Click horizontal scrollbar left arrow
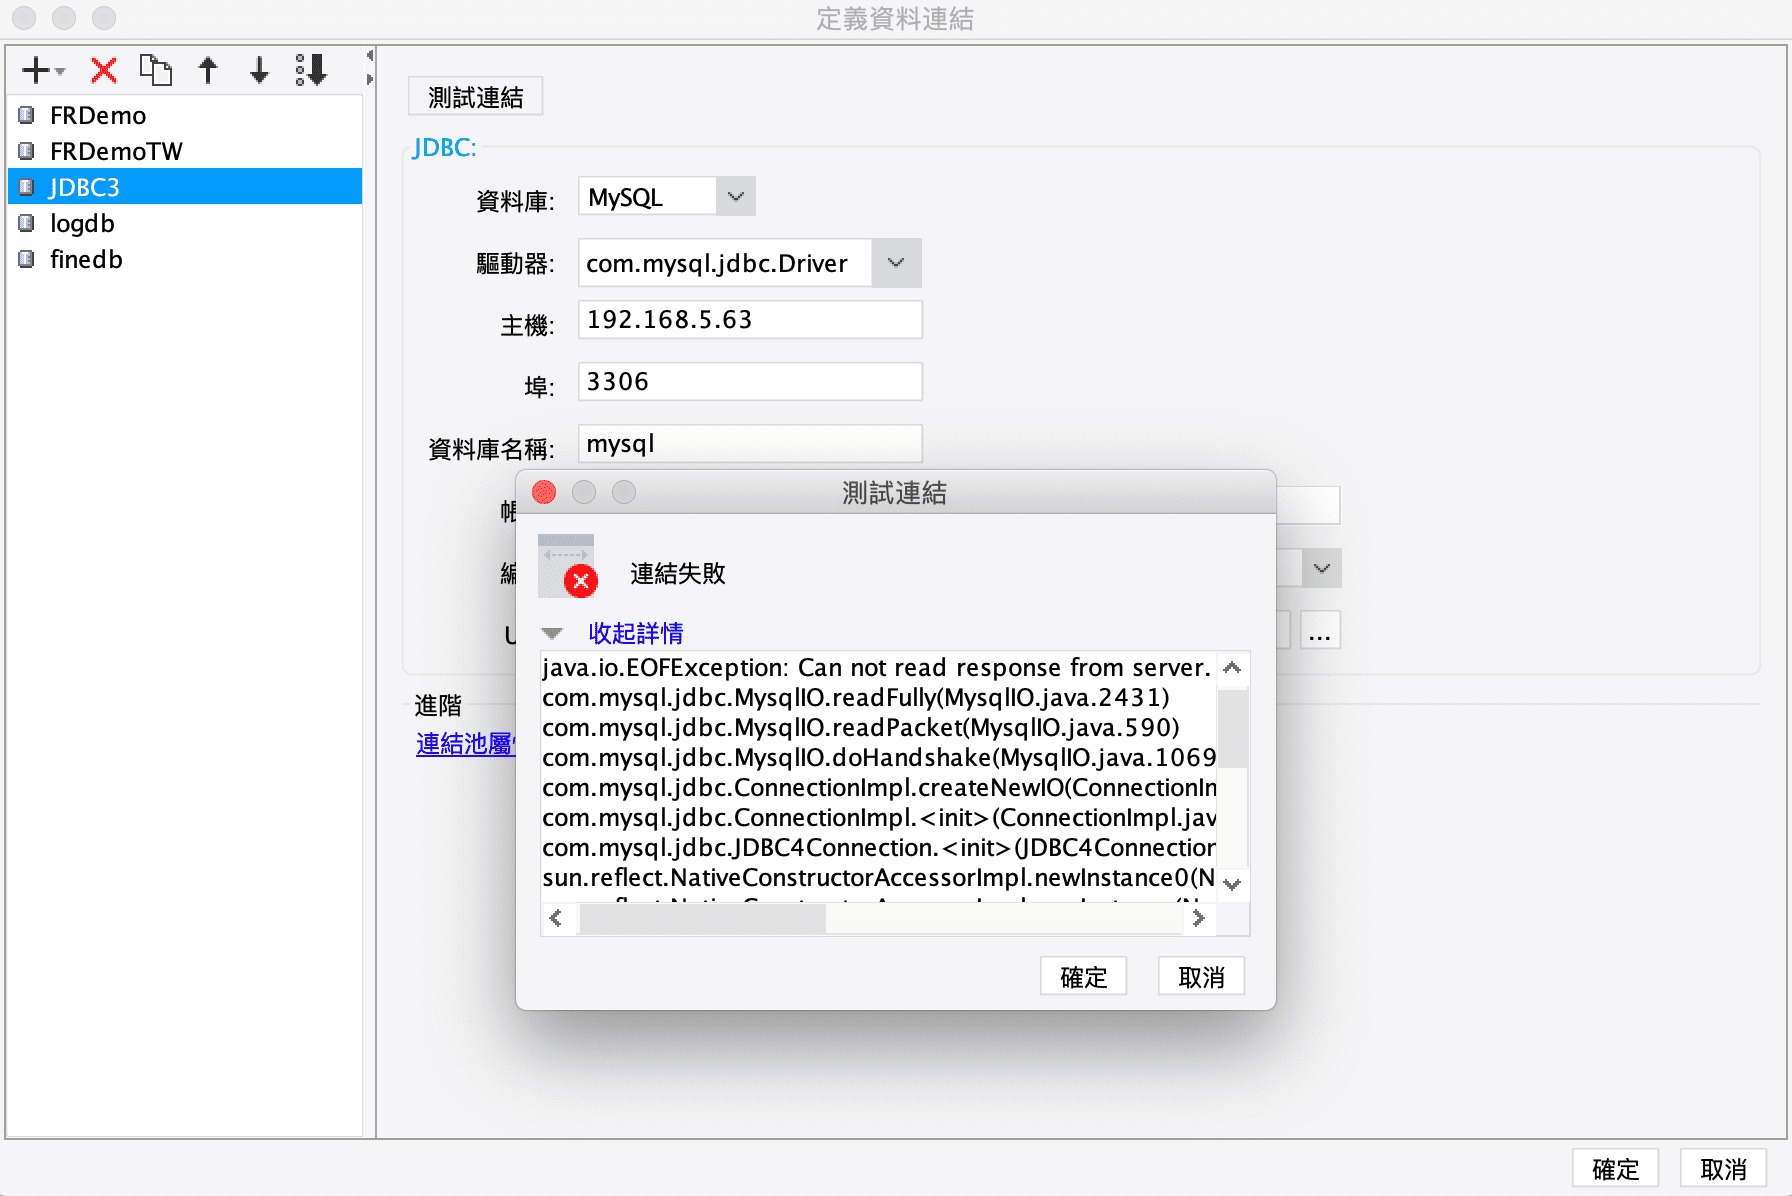Viewport: 1792px width, 1196px height. point(557,918)
